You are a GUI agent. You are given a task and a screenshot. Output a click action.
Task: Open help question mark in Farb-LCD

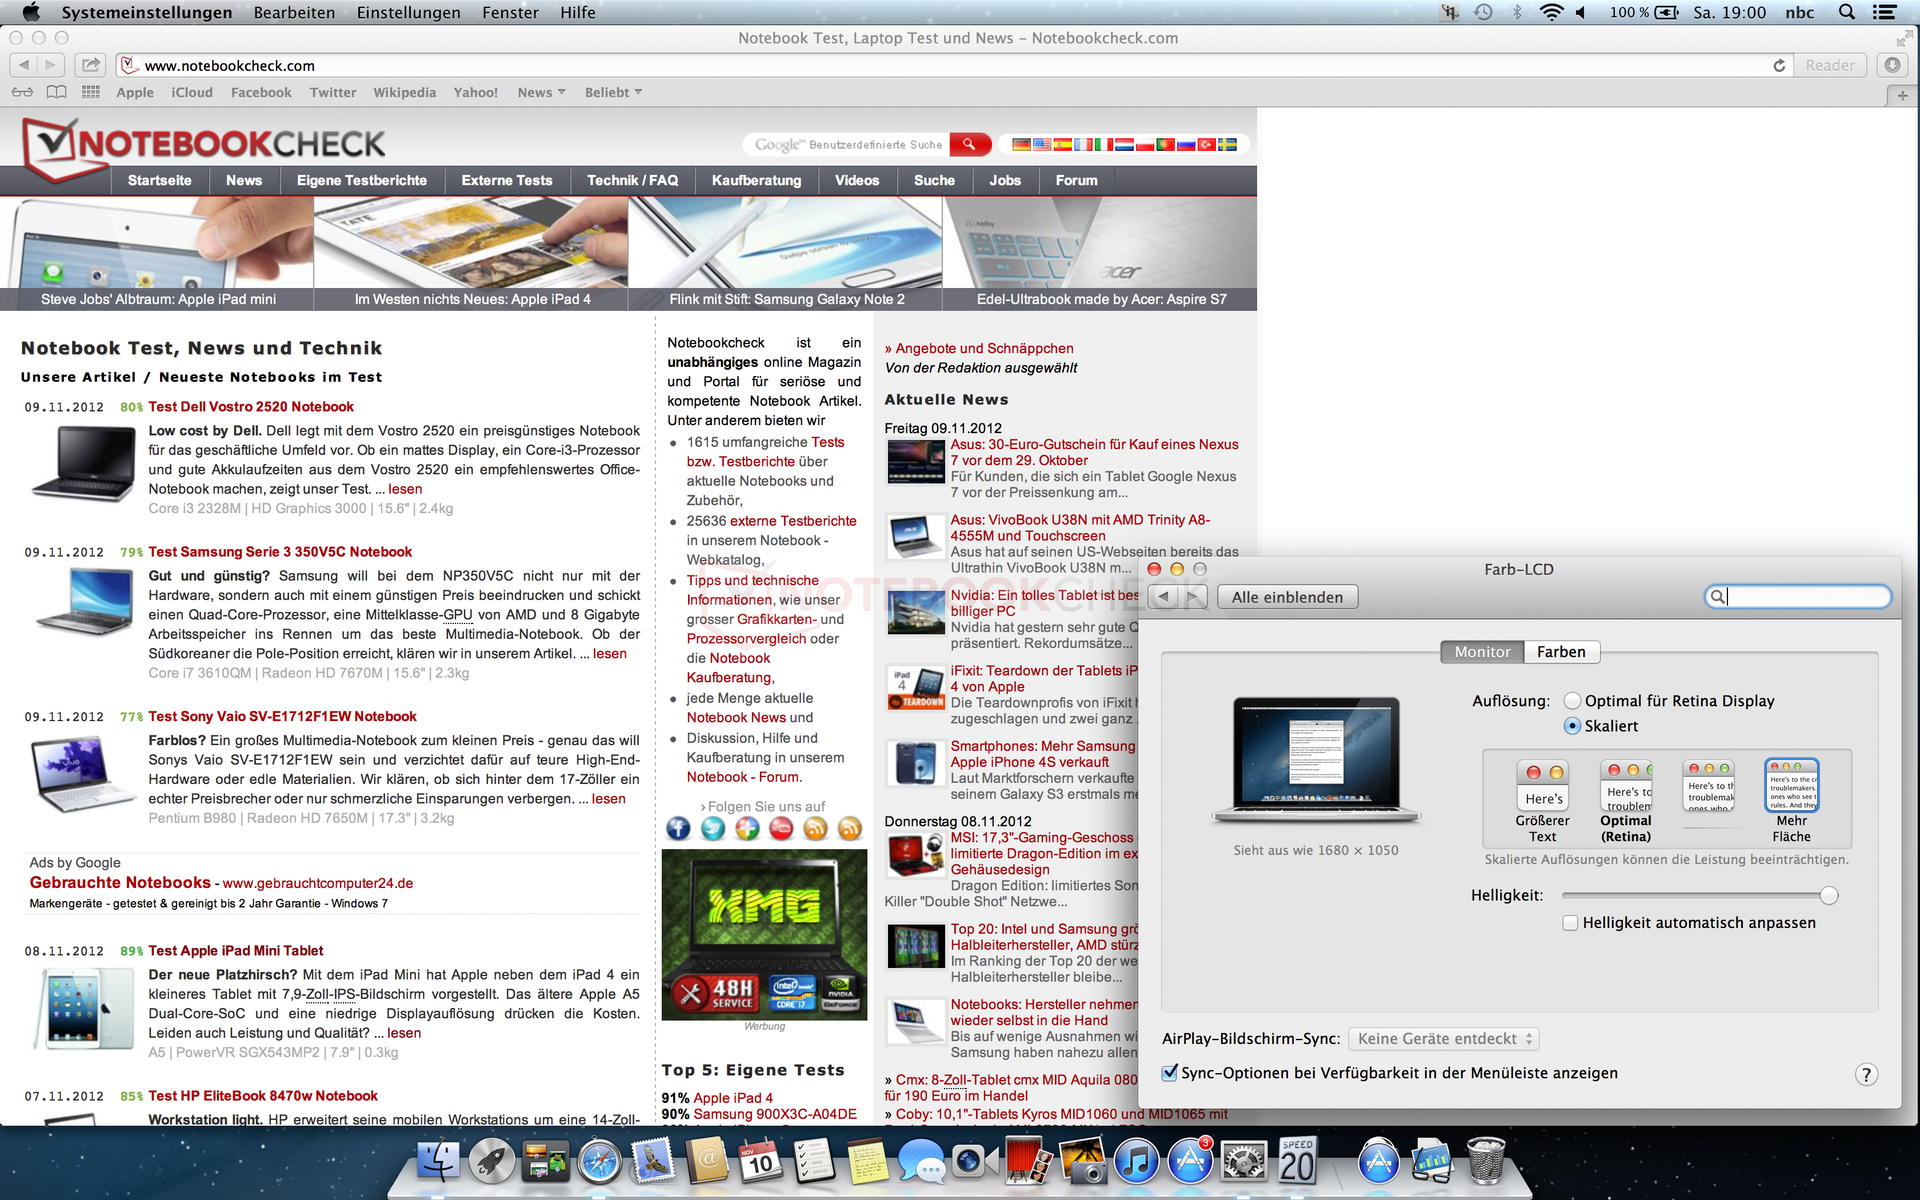[x=1866, y=1074]
